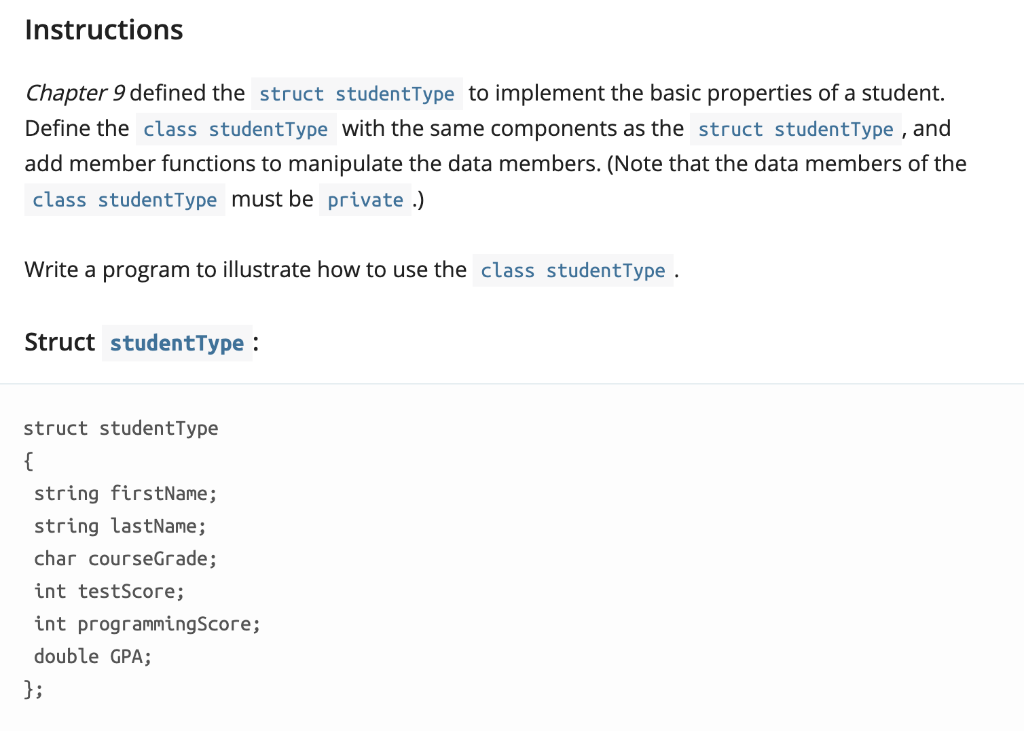Select the string firstName code line
Viewport: 1024px width, 731px height.
125,493
